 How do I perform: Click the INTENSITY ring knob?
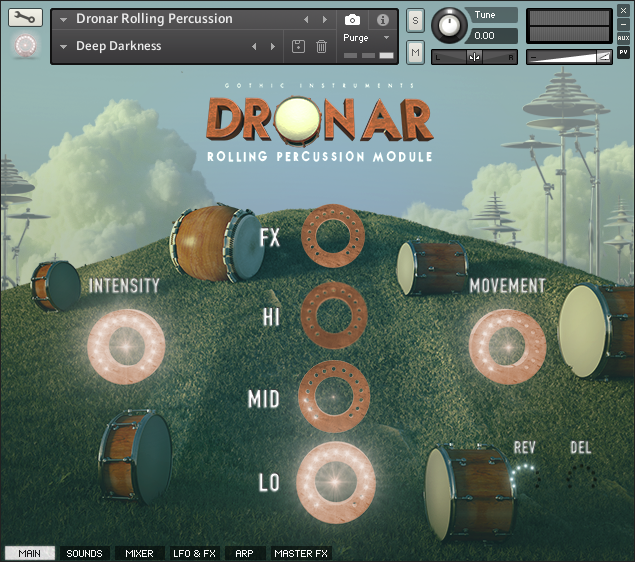click(x=126, y=346)
